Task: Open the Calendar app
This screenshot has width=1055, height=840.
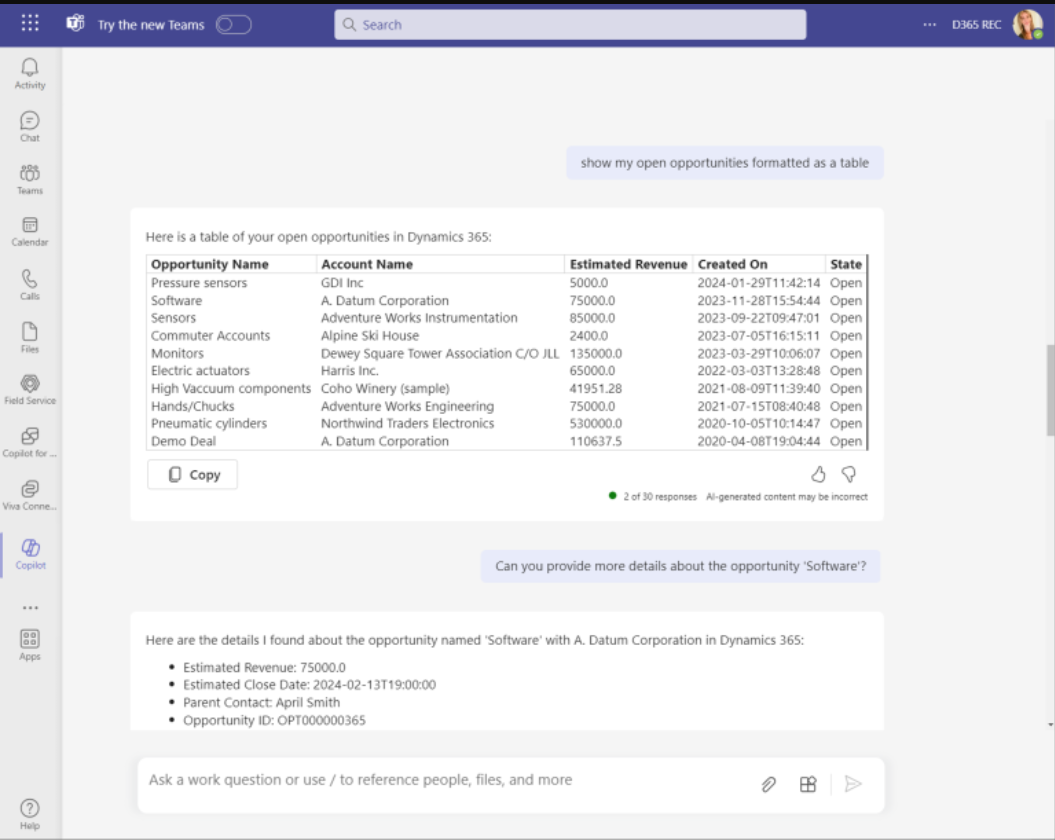Action: (x=30, y=232)
